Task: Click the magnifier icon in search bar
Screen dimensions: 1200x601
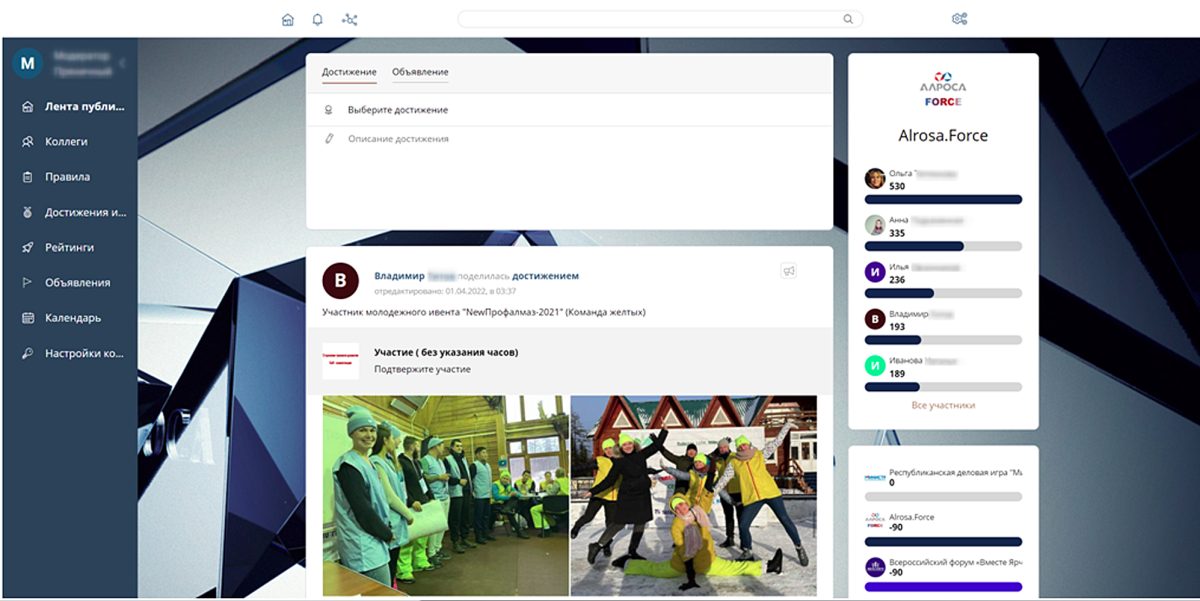Action: click(848, 19)
